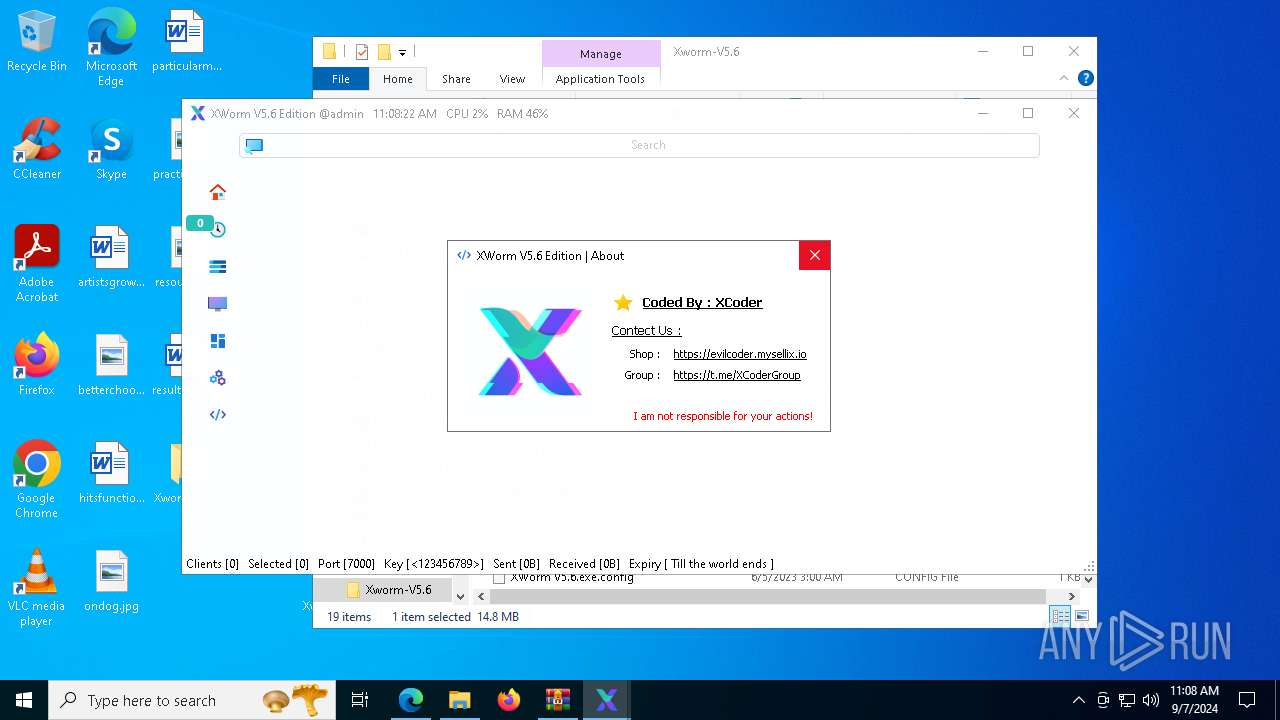Switch to the View tab in Explorer
The height and width of the screenshot is (720, 1280).
pyautogui.click(x=512, y=79)
